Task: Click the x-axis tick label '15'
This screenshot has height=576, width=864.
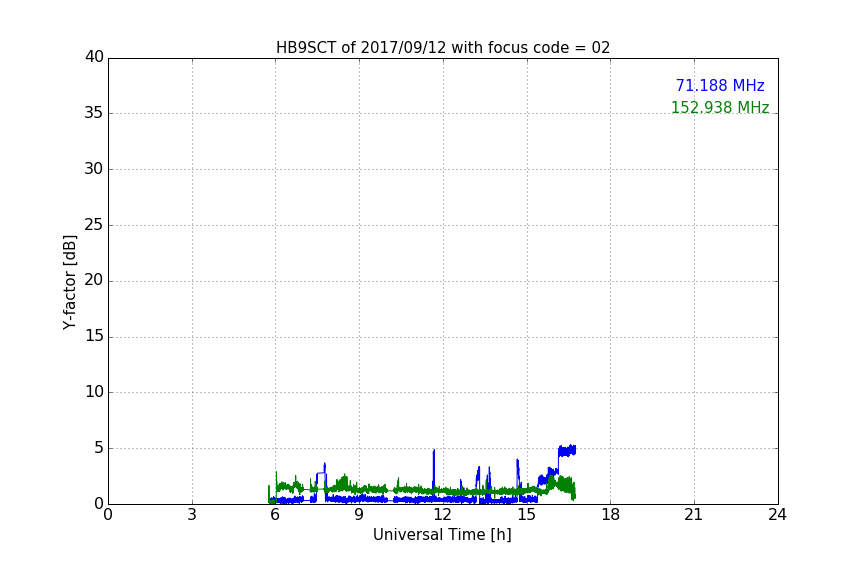Action: (x=527, y=515)
